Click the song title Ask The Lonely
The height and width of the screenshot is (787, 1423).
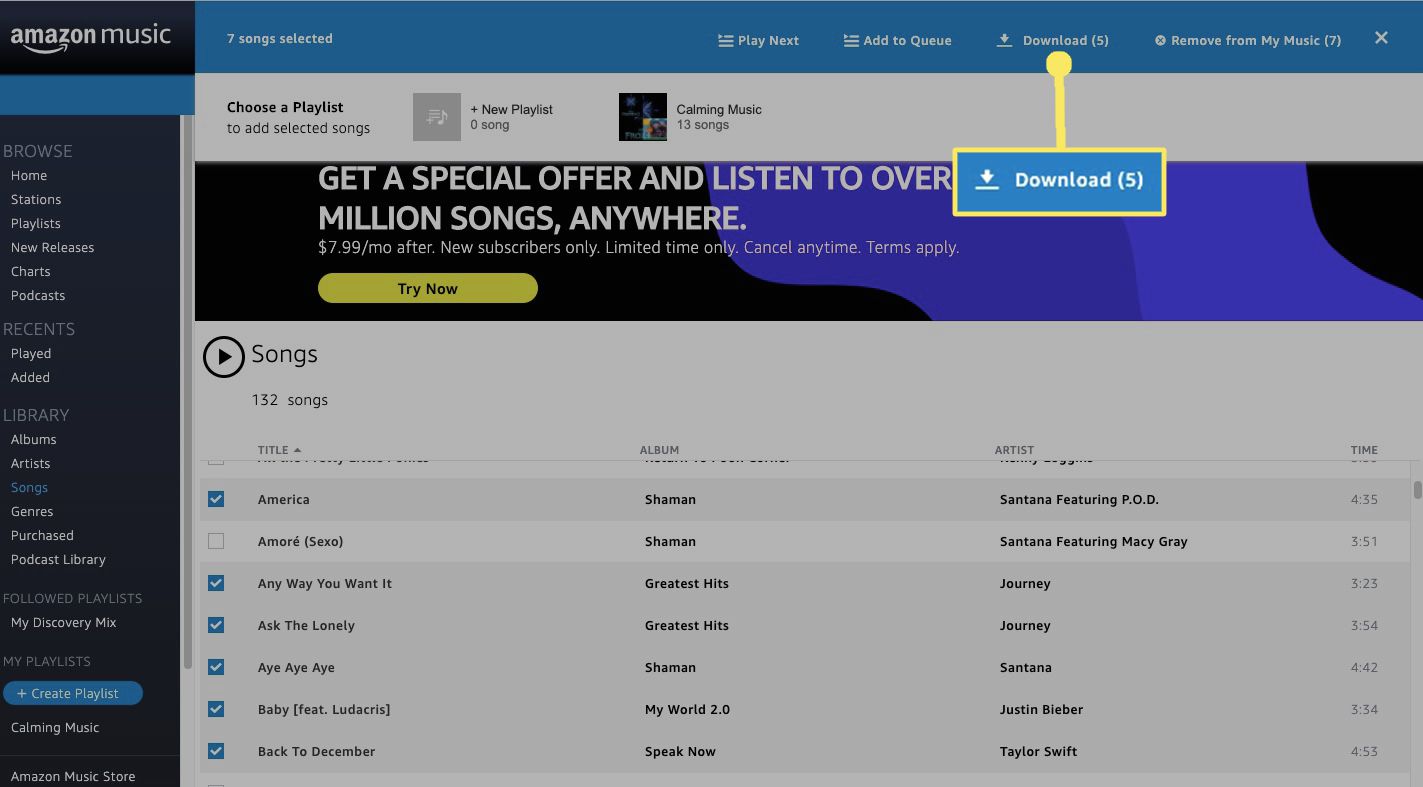(306, 625)
